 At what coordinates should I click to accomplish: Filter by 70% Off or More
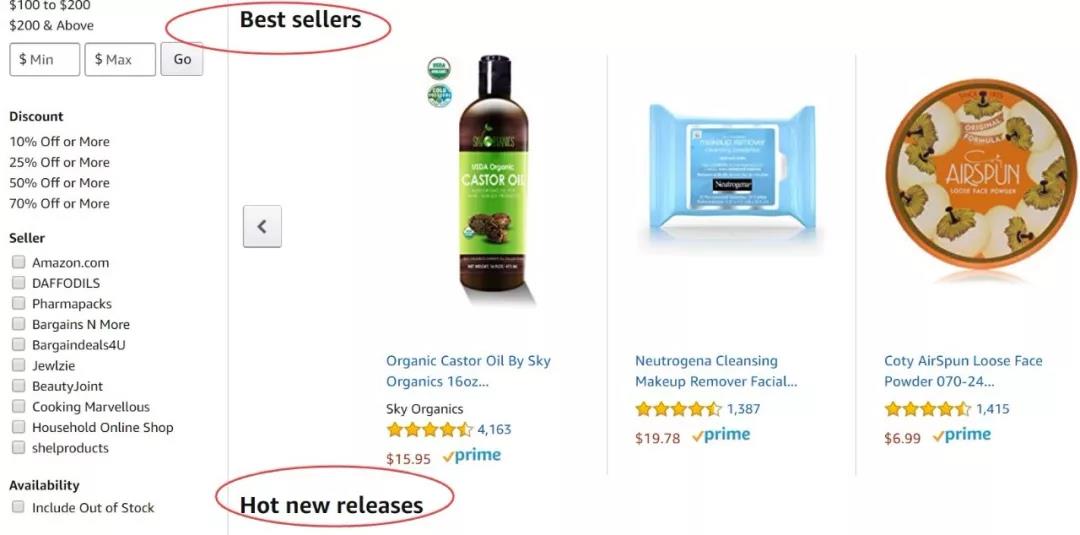tap(59, 204)
